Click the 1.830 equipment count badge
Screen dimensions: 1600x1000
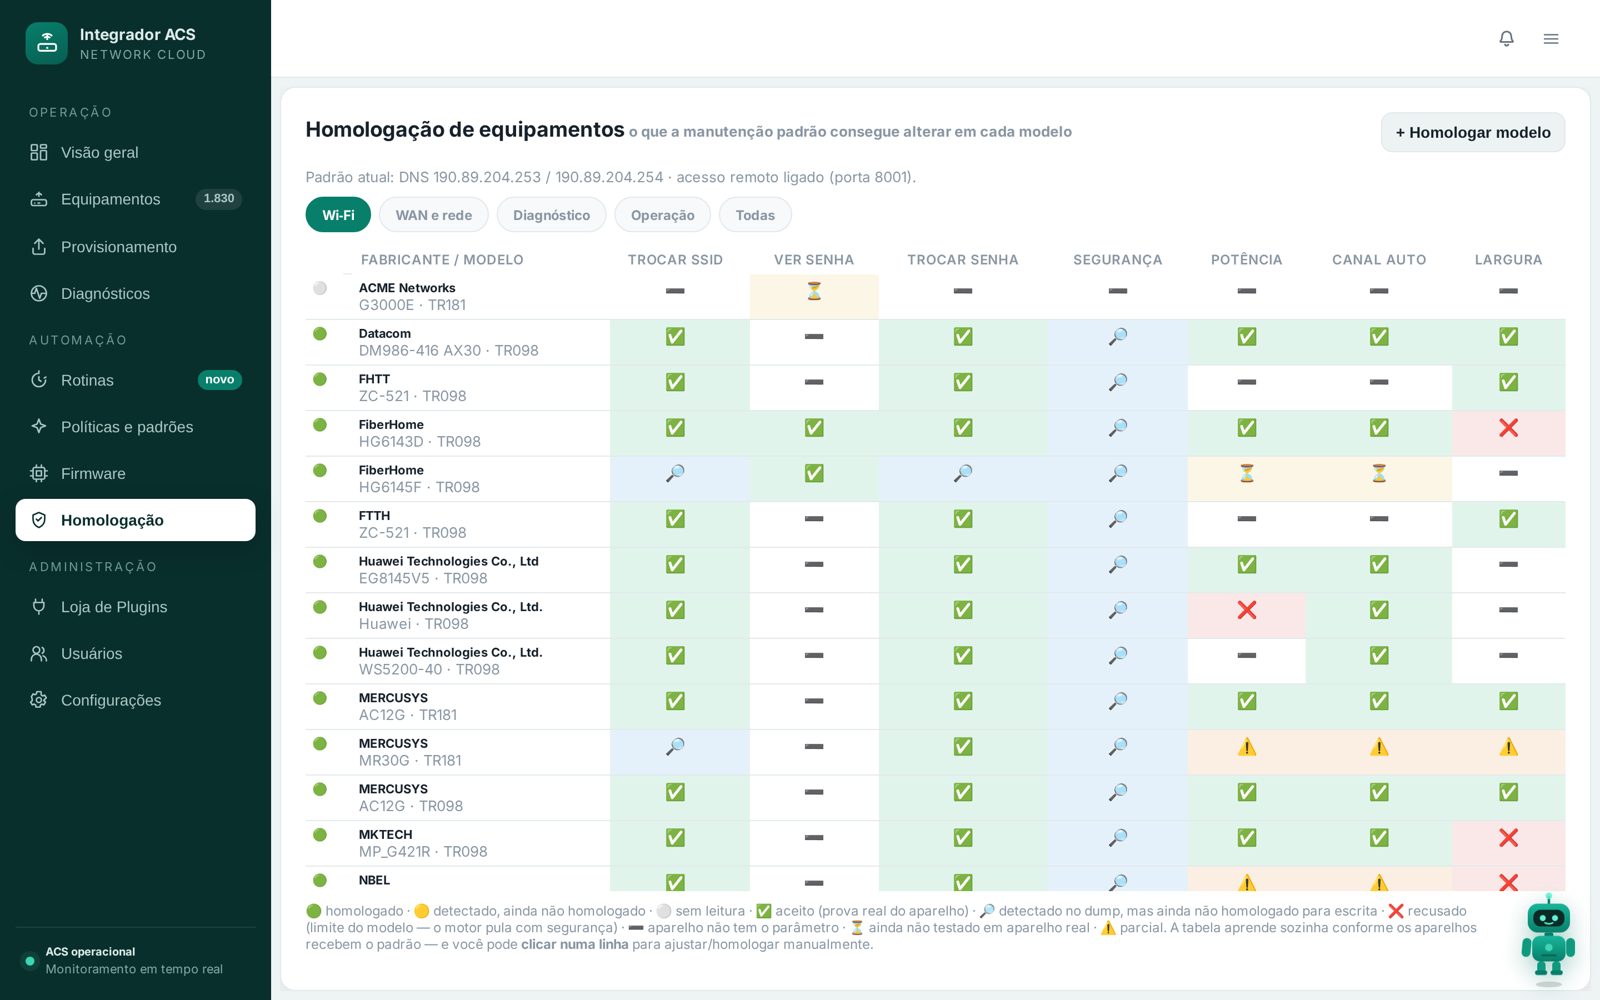pos(219,199)
